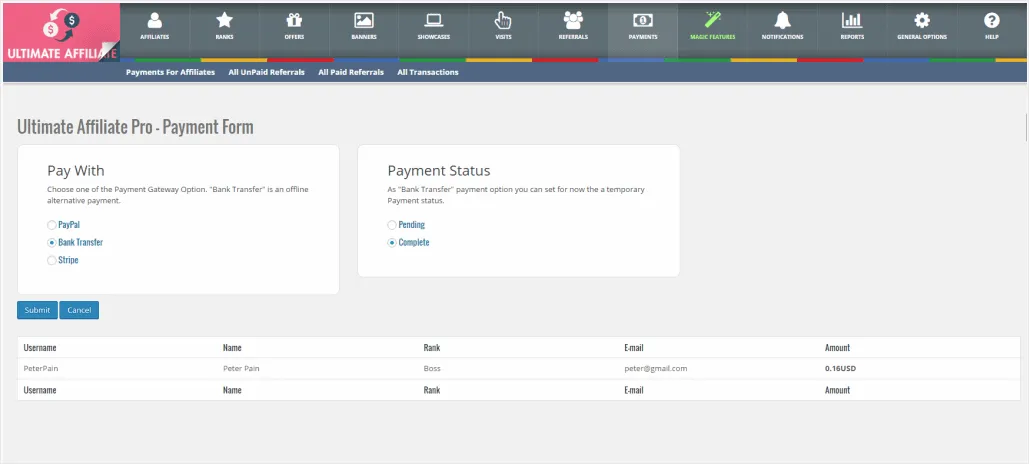Screen dimensions: 1029x464
Task: Go to Payments For Affiliates tab
Action: click(171, 72)
